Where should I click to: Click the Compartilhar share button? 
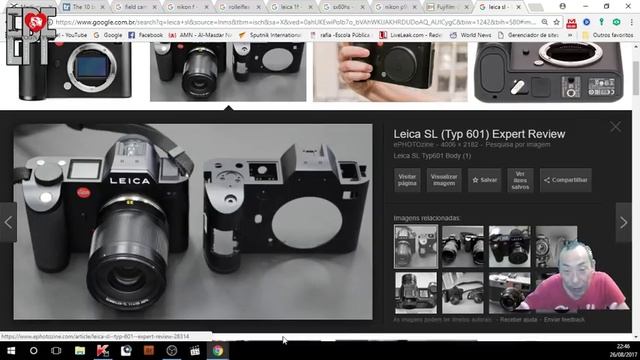pos(566,180)
